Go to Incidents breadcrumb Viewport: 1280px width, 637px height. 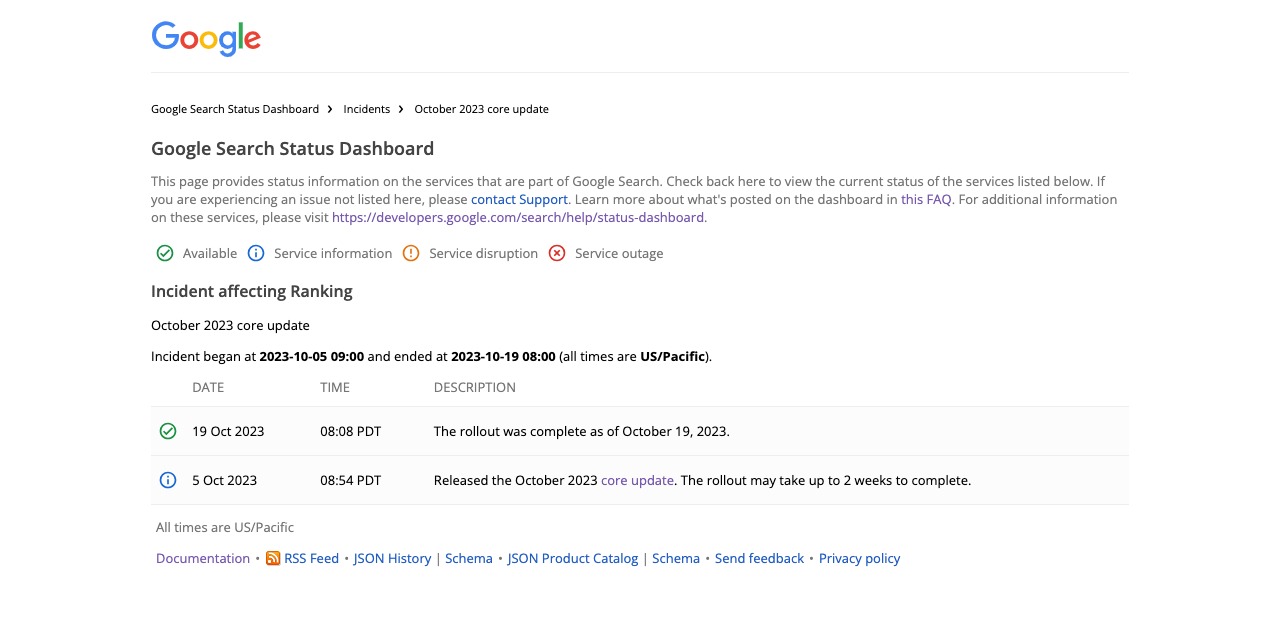367,109
